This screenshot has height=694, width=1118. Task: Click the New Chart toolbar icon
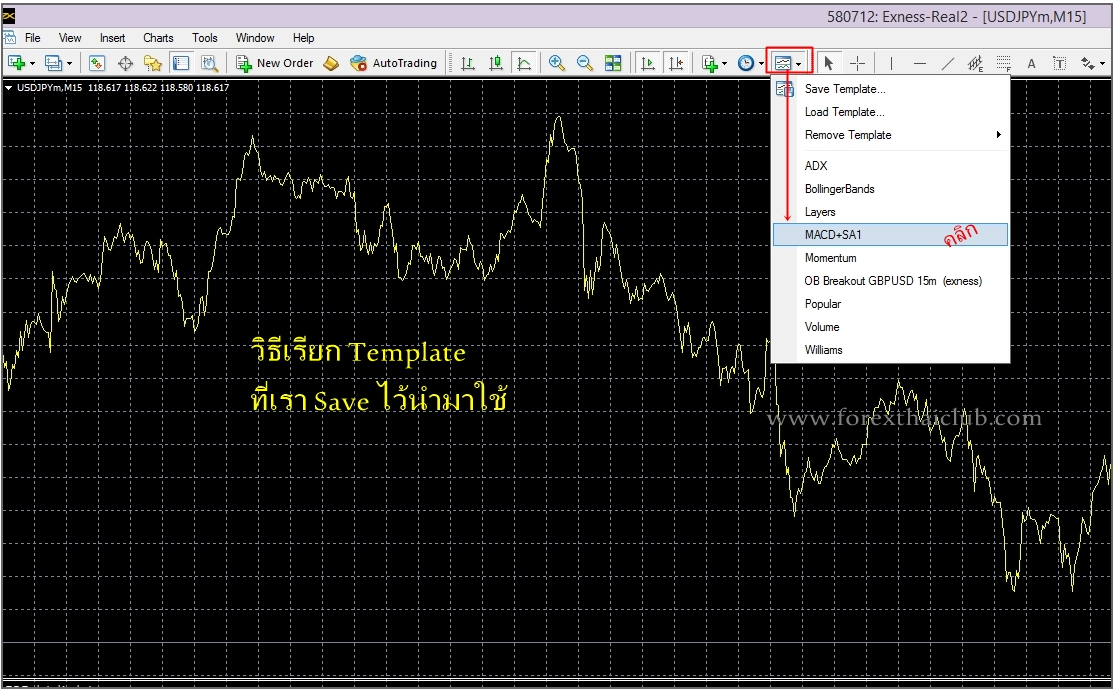pyautogui.click(x=16, y=63)
